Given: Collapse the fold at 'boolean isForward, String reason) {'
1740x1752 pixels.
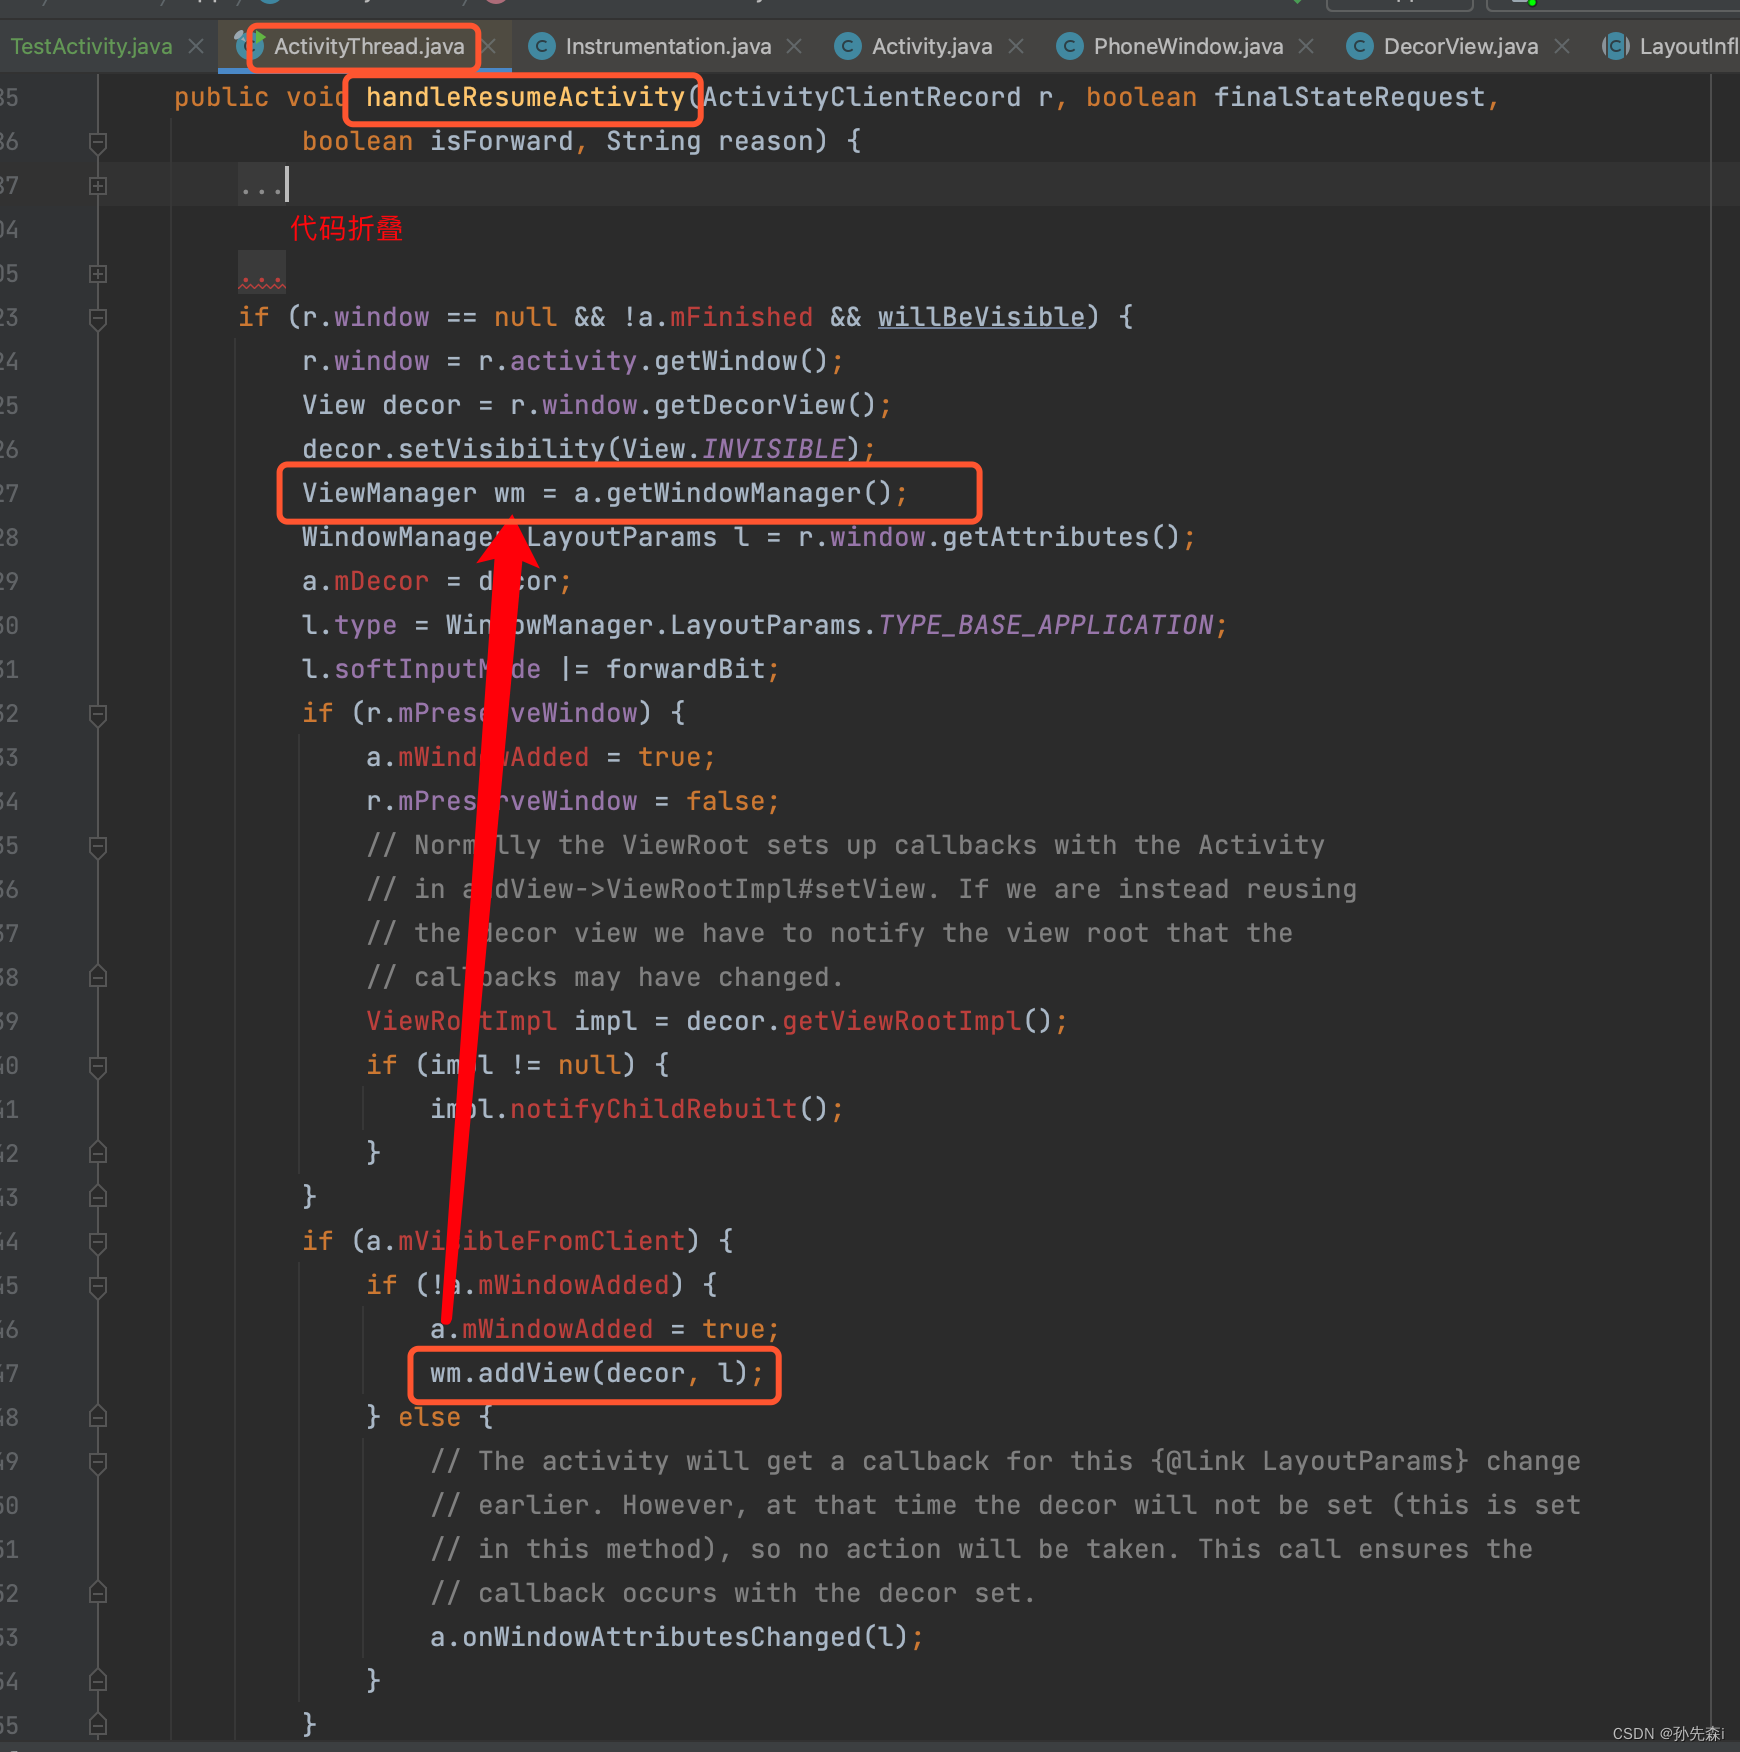Looking at the screenshot, I should click(98, 142).
